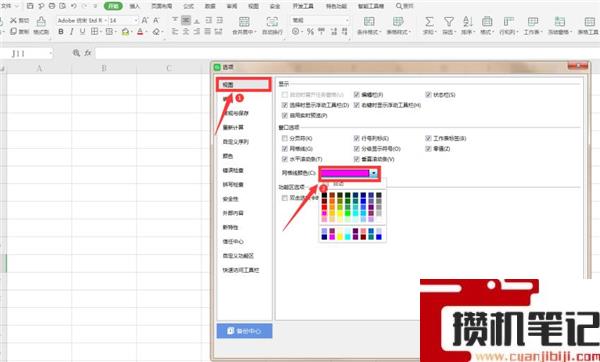This screenshot has width=600, height=362.
Task: Toggle the 网格线(G) checkbox
Action: click(285, 148)
